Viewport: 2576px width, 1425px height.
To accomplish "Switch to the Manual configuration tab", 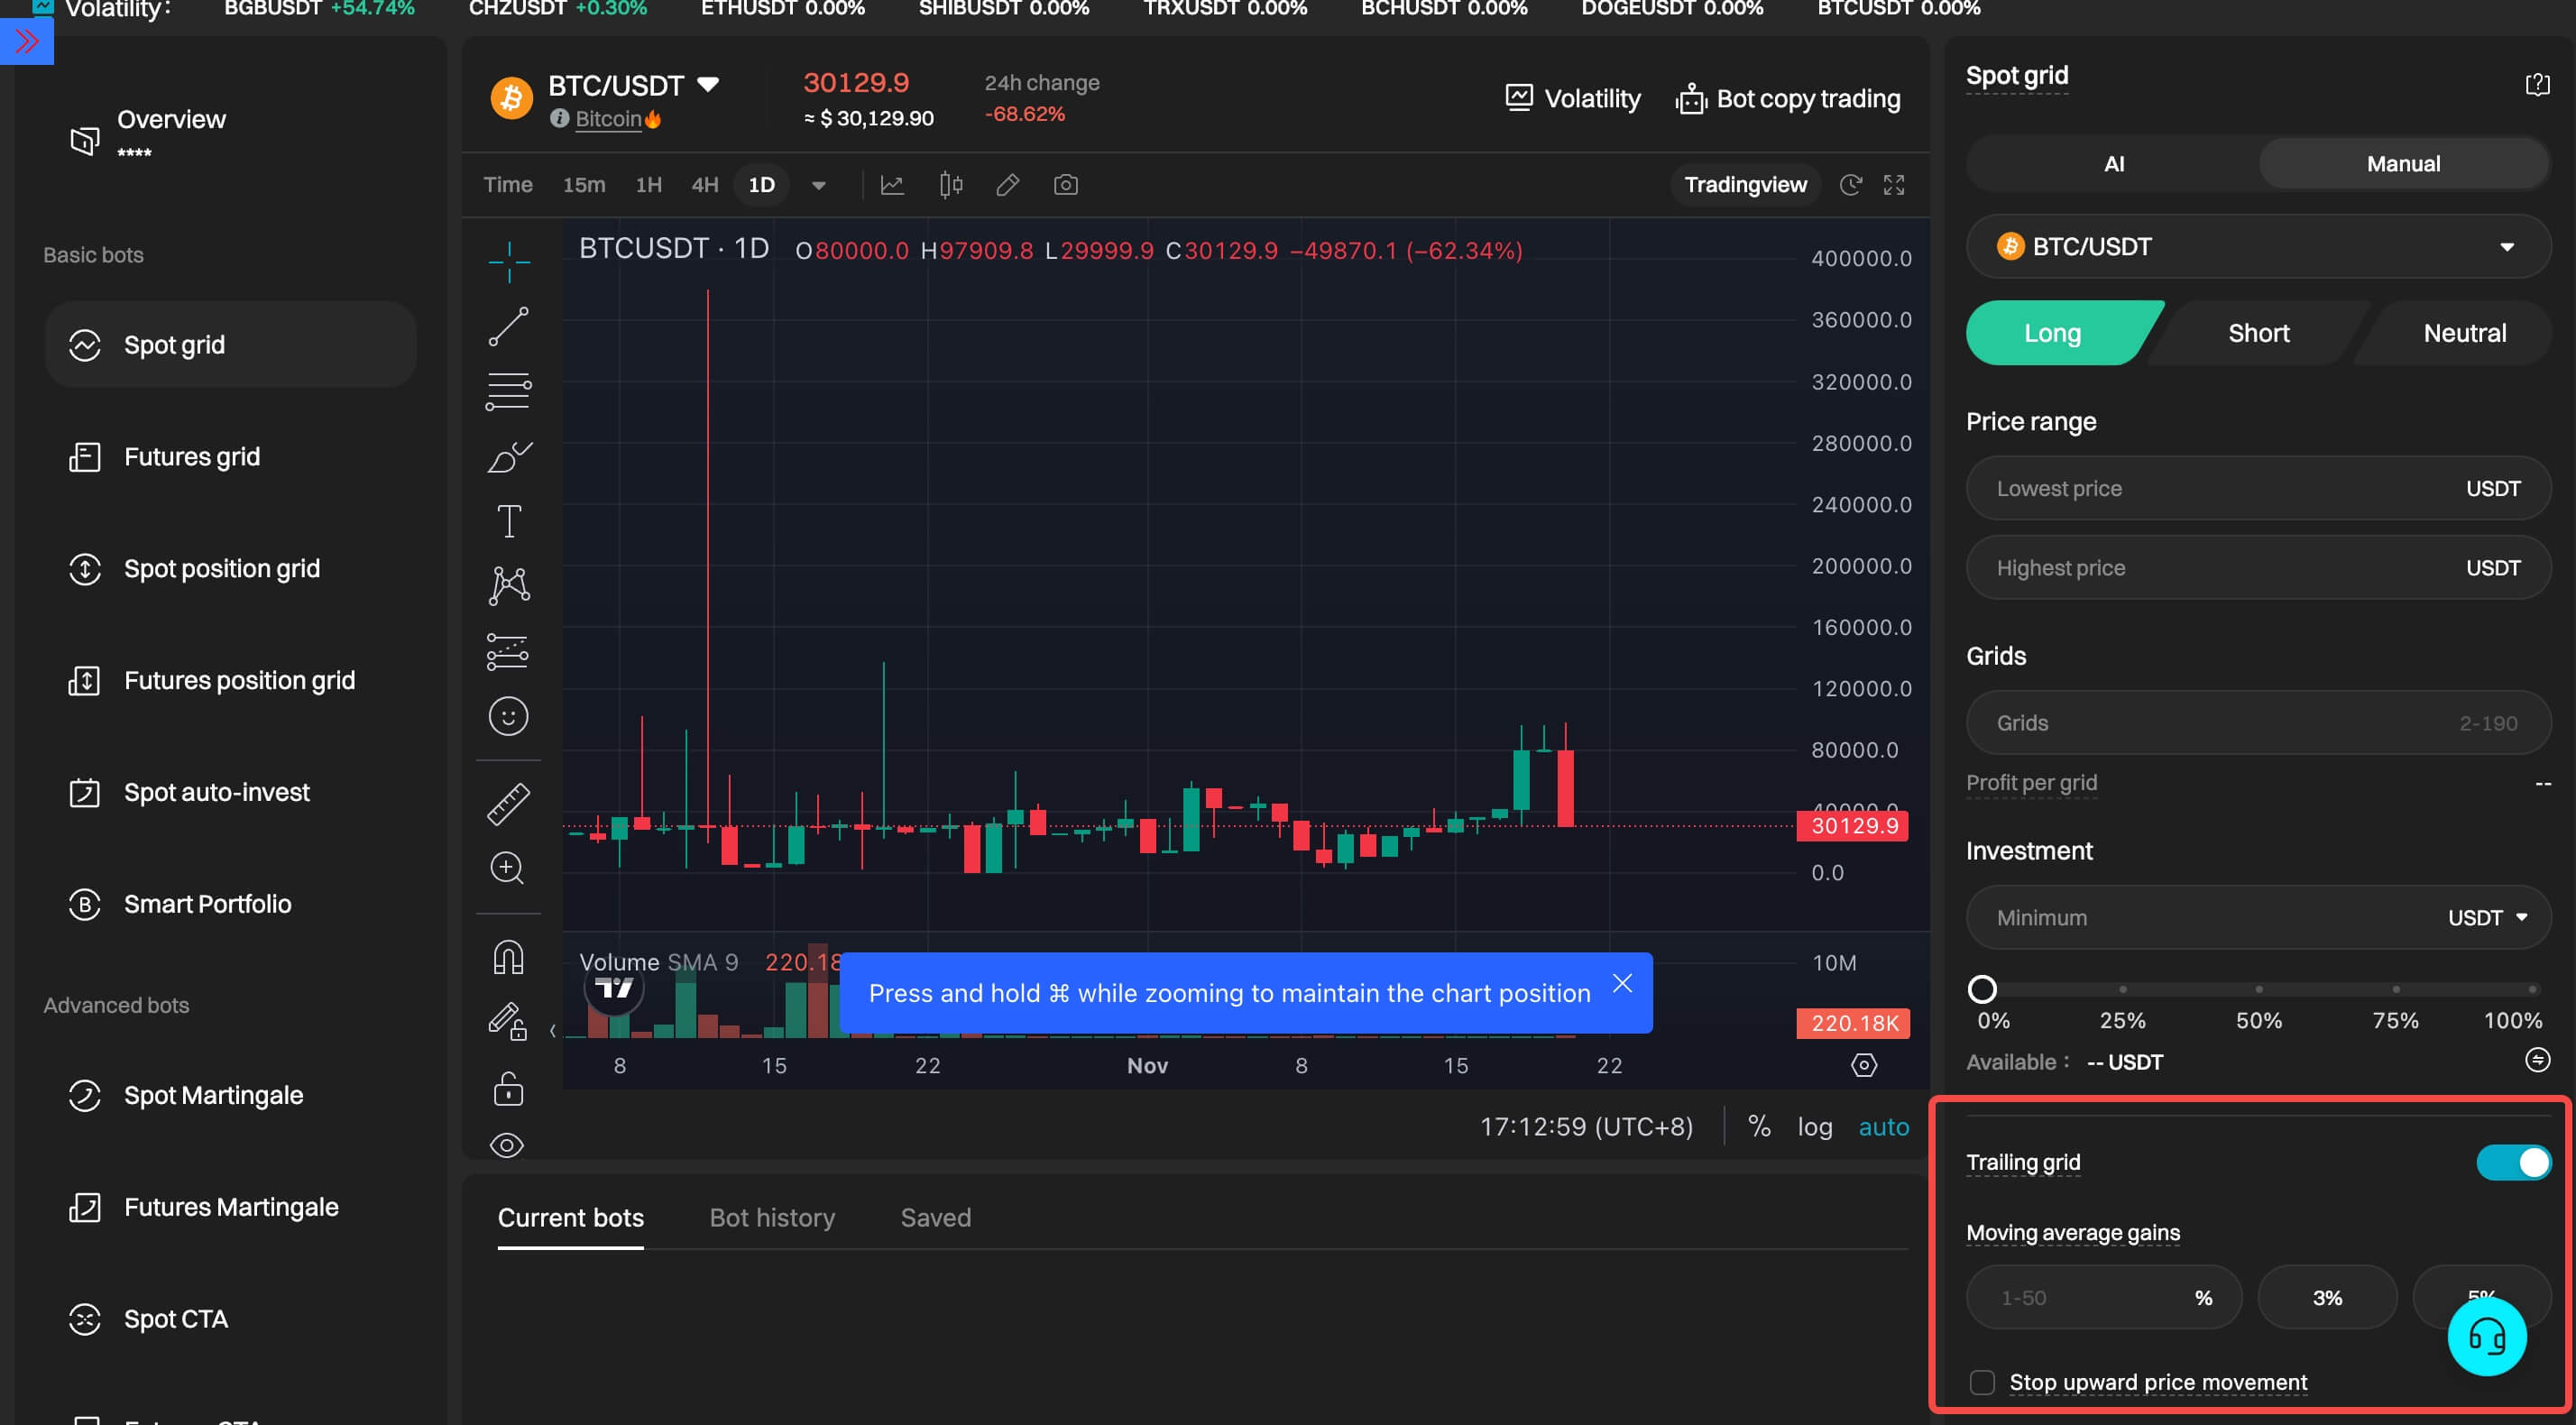I will [x=2404, y=163].
